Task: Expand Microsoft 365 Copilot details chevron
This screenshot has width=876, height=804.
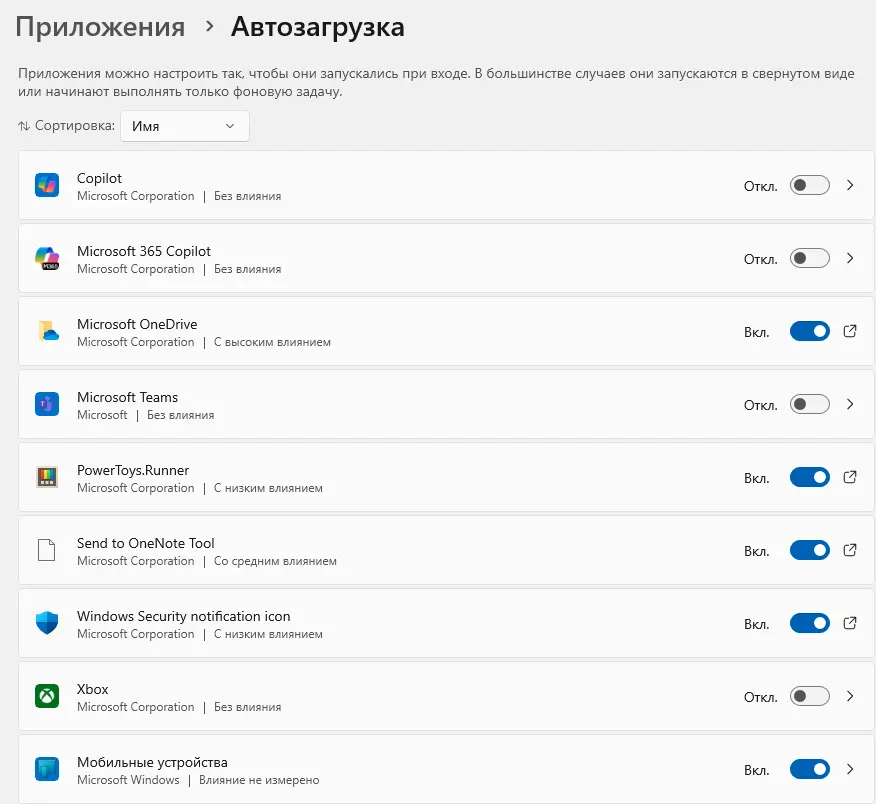Action: [850, 258]
